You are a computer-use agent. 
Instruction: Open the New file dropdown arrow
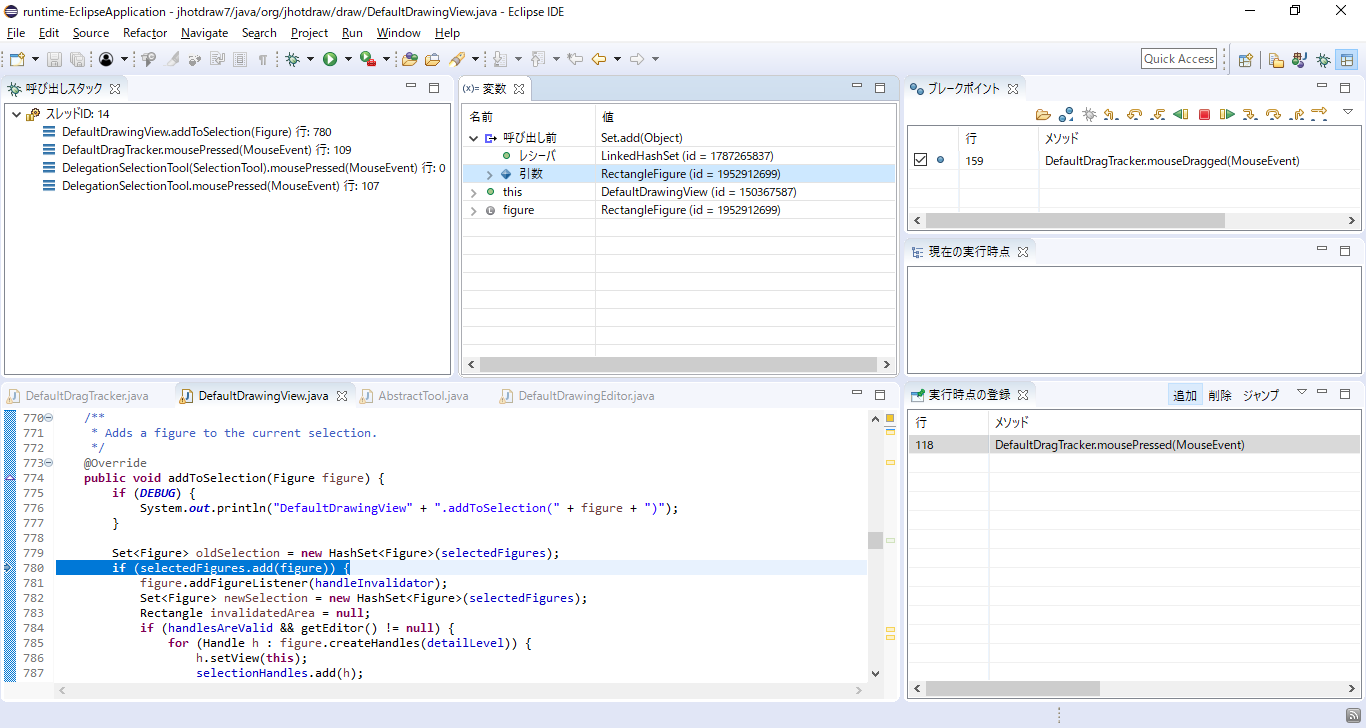35,59
